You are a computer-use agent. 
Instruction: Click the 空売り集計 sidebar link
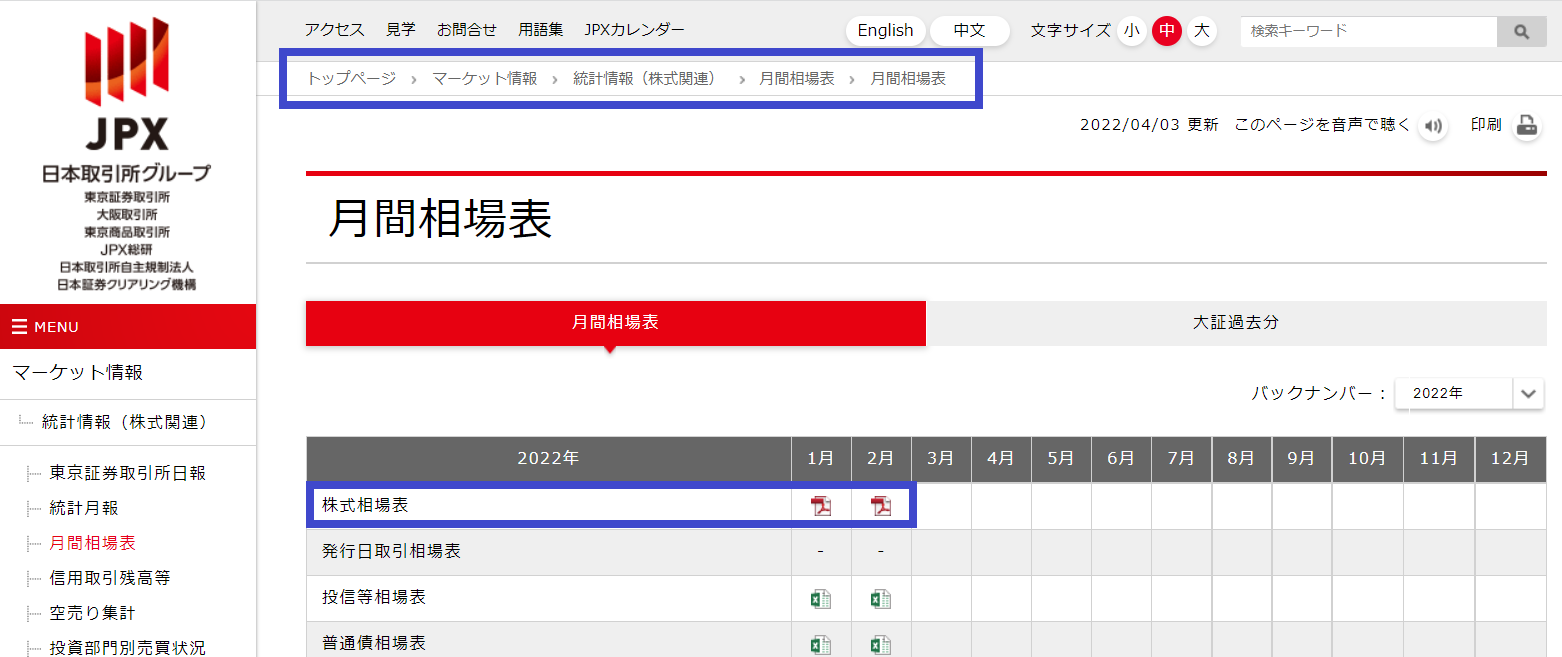tap(90, 611)
